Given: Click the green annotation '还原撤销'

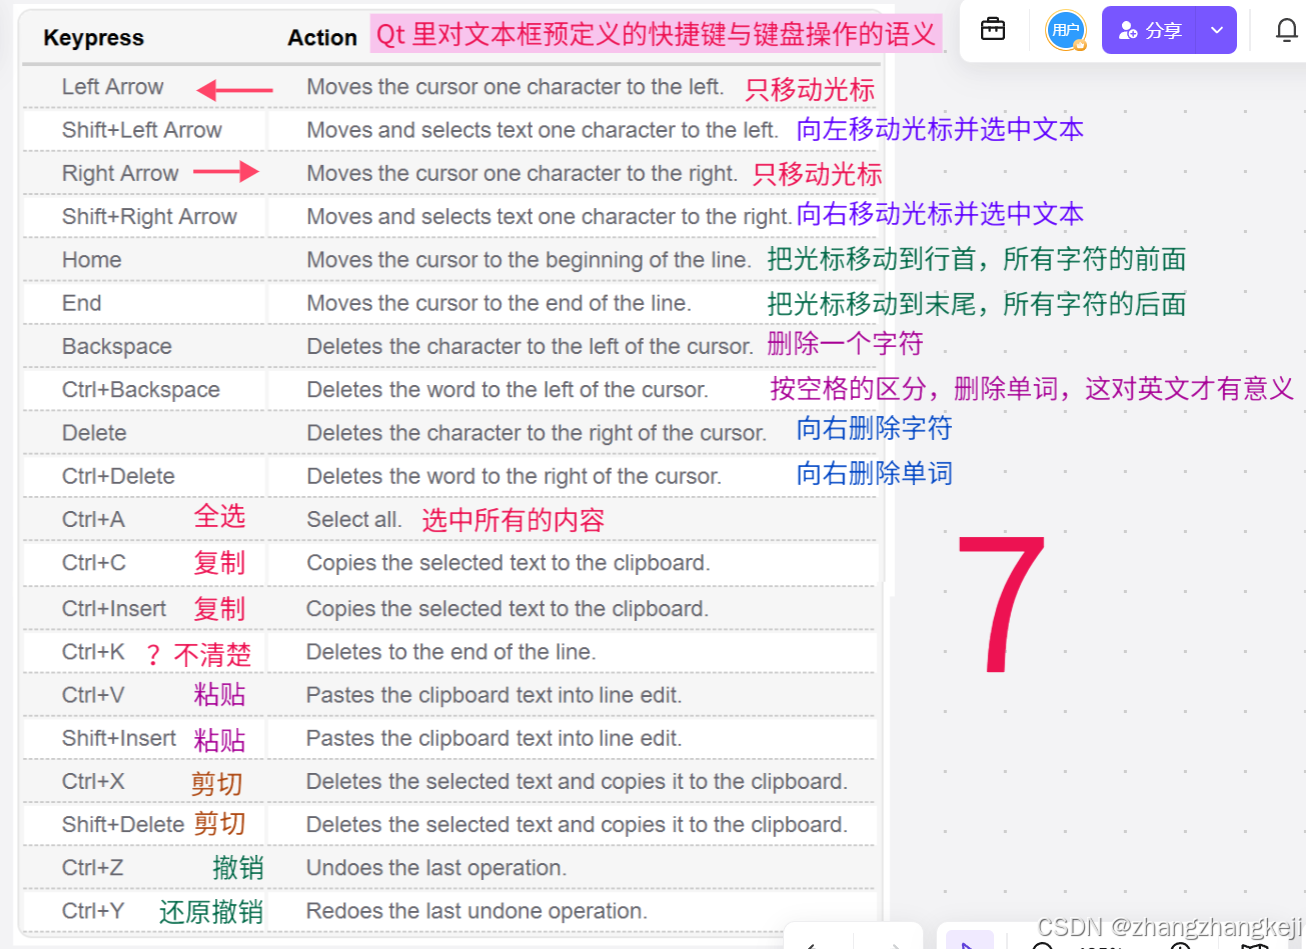Looking at the screenshot, I should click(x=211, y=911).
